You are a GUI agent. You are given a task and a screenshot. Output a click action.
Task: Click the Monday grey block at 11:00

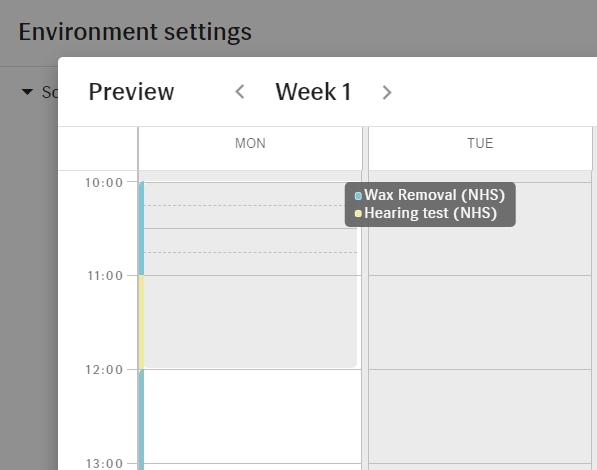(251, 322)
